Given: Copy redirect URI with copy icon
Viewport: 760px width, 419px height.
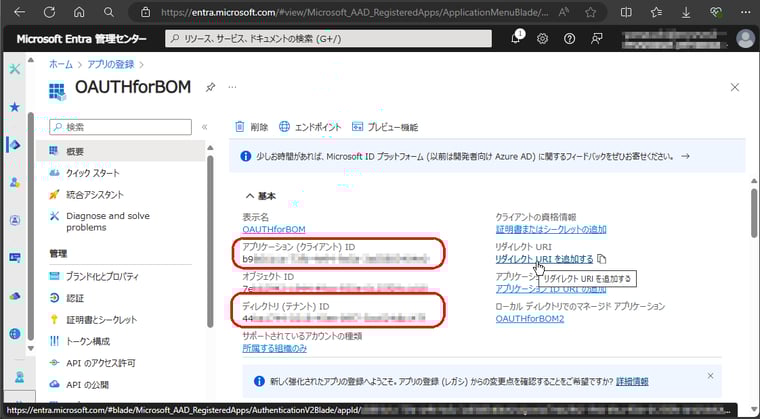Looking at the screenshot, I should pyautogui.click(x=602, y=259).
